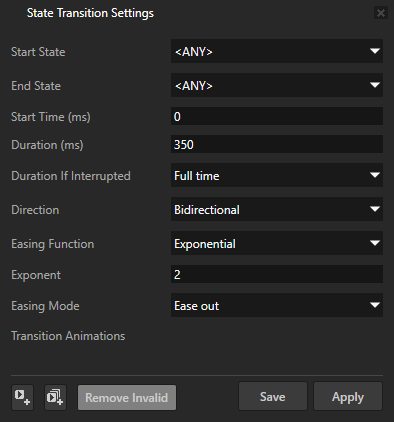Click the State Transition Settings title
This screenshot has width=394, height=422.
tap(90, 13)
